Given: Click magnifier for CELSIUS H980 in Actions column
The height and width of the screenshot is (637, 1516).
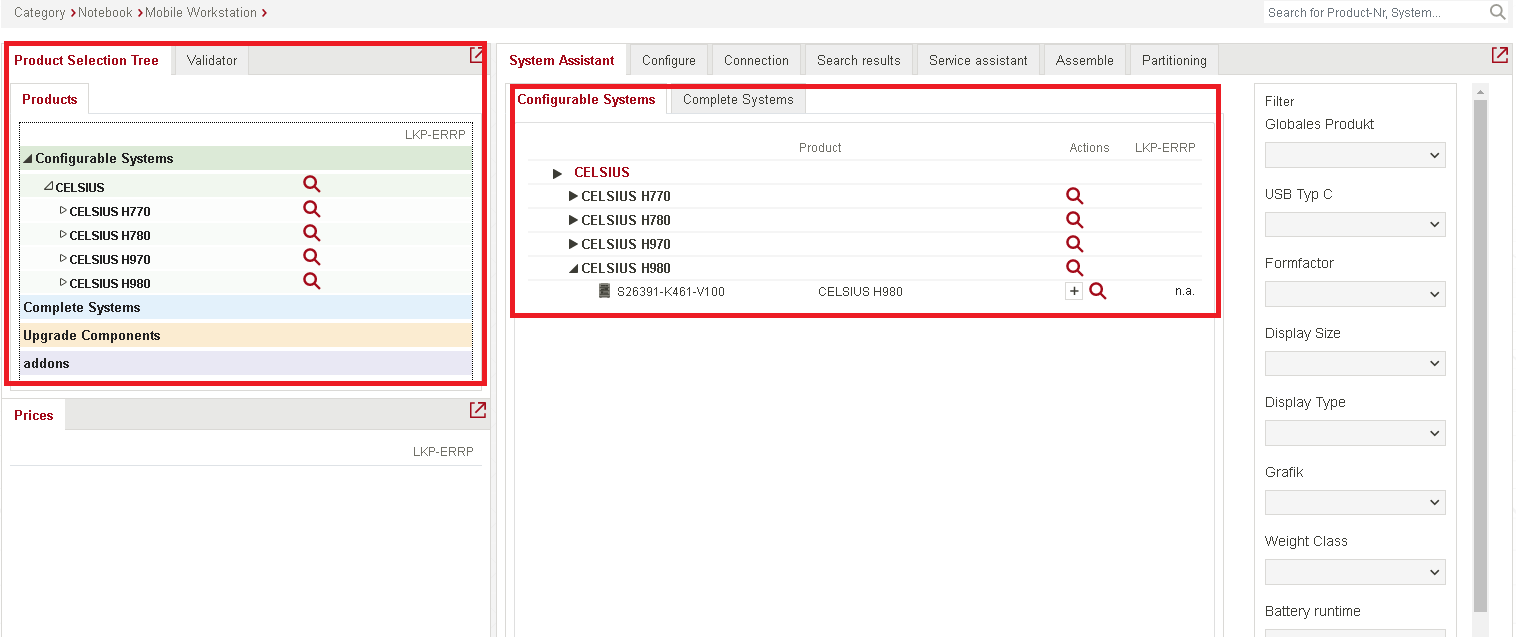Looking at the screenshot, I should coord(1075,268).
